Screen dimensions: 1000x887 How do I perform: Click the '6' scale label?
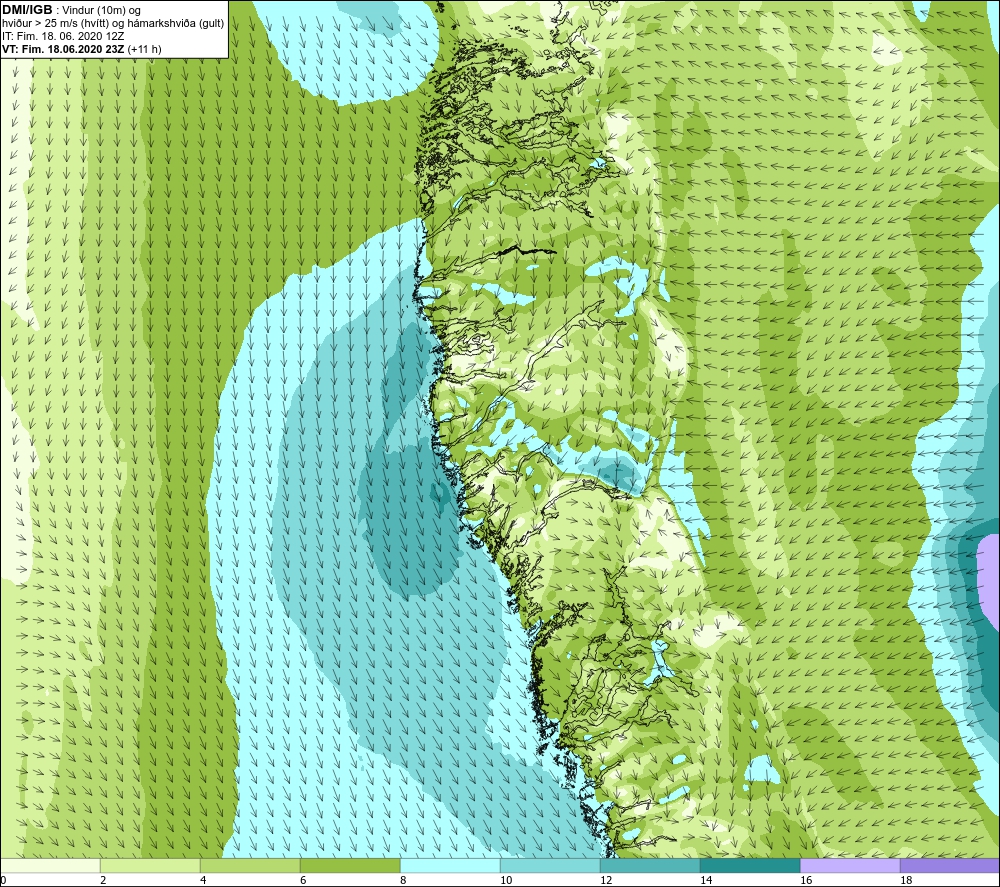click(x=303, y=881)
